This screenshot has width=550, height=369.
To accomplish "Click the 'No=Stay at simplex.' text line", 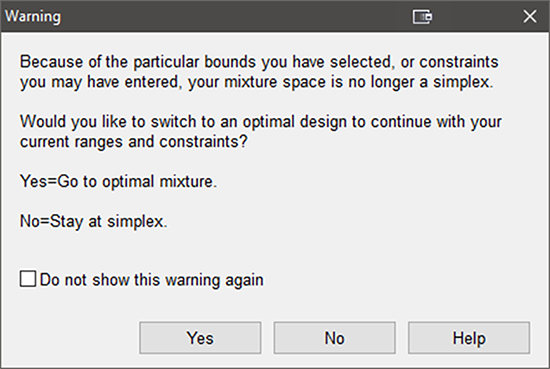I will (94, 221).
